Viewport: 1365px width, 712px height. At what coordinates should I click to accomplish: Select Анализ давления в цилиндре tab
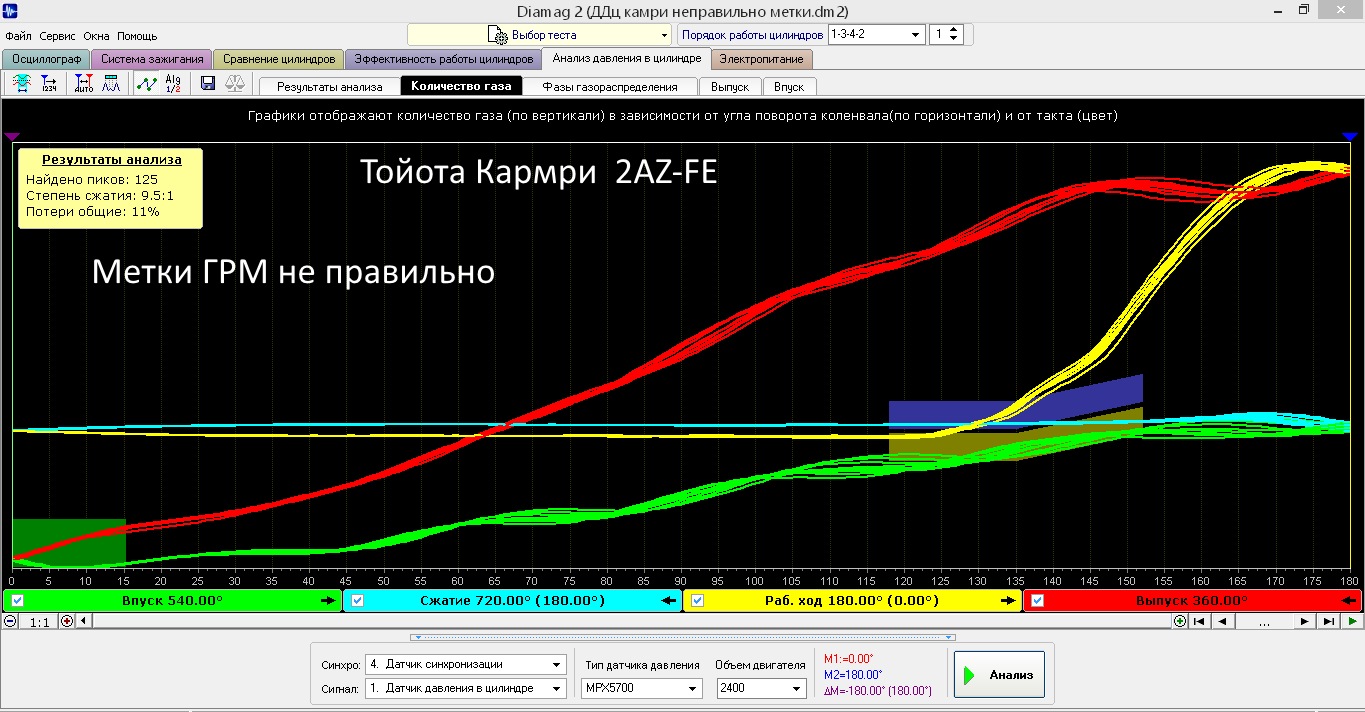627,58
